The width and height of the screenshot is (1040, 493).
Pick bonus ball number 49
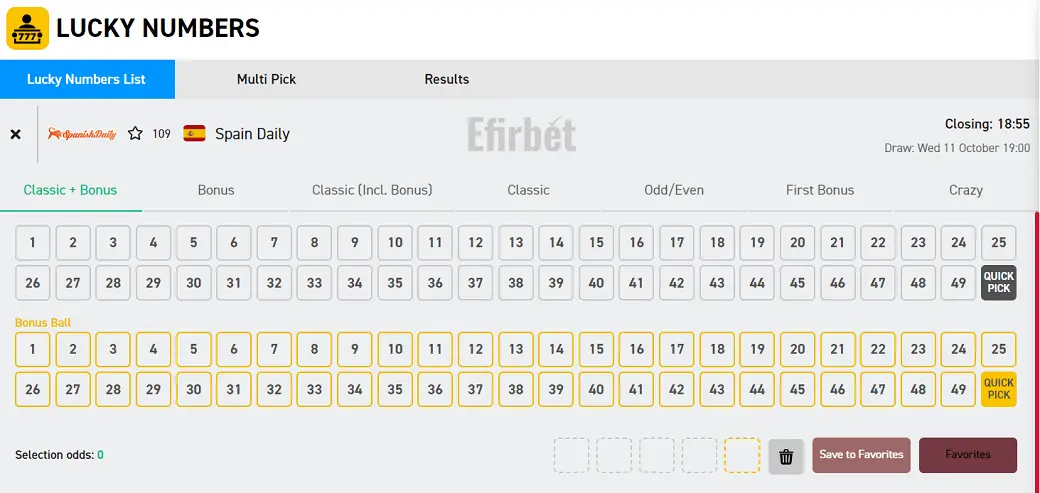958,389
